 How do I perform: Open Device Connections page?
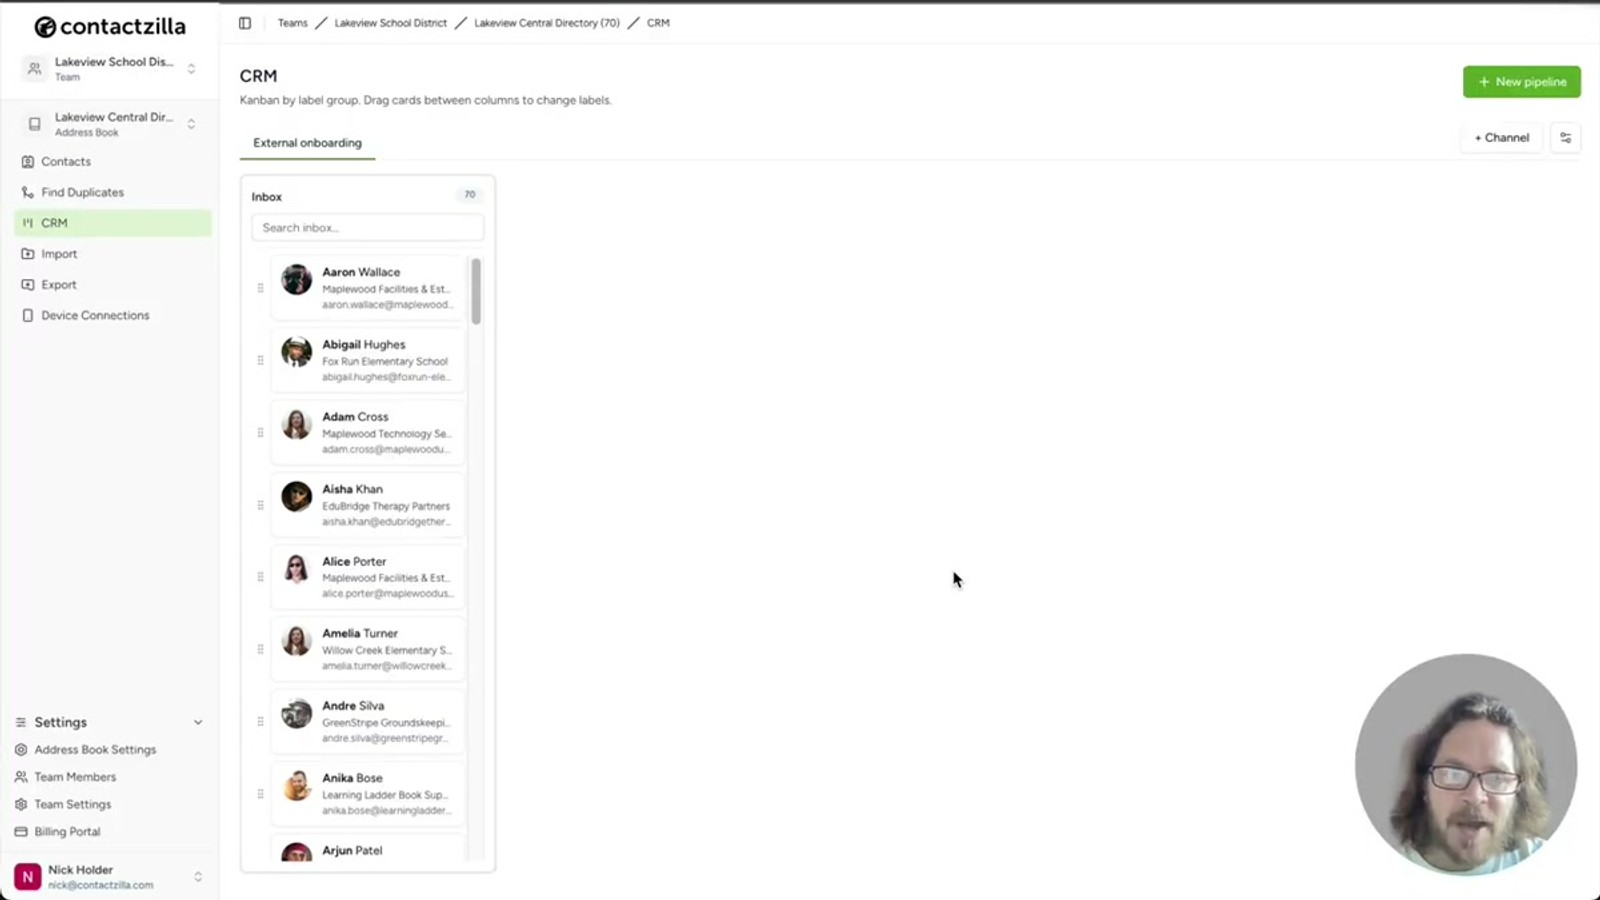[113, 315]
